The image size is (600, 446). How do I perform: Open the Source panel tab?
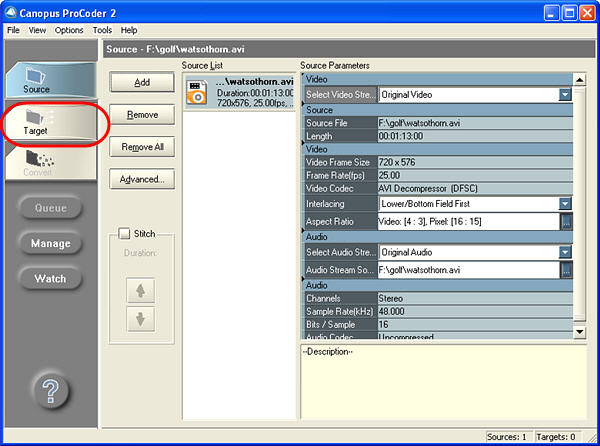[51, 81]
